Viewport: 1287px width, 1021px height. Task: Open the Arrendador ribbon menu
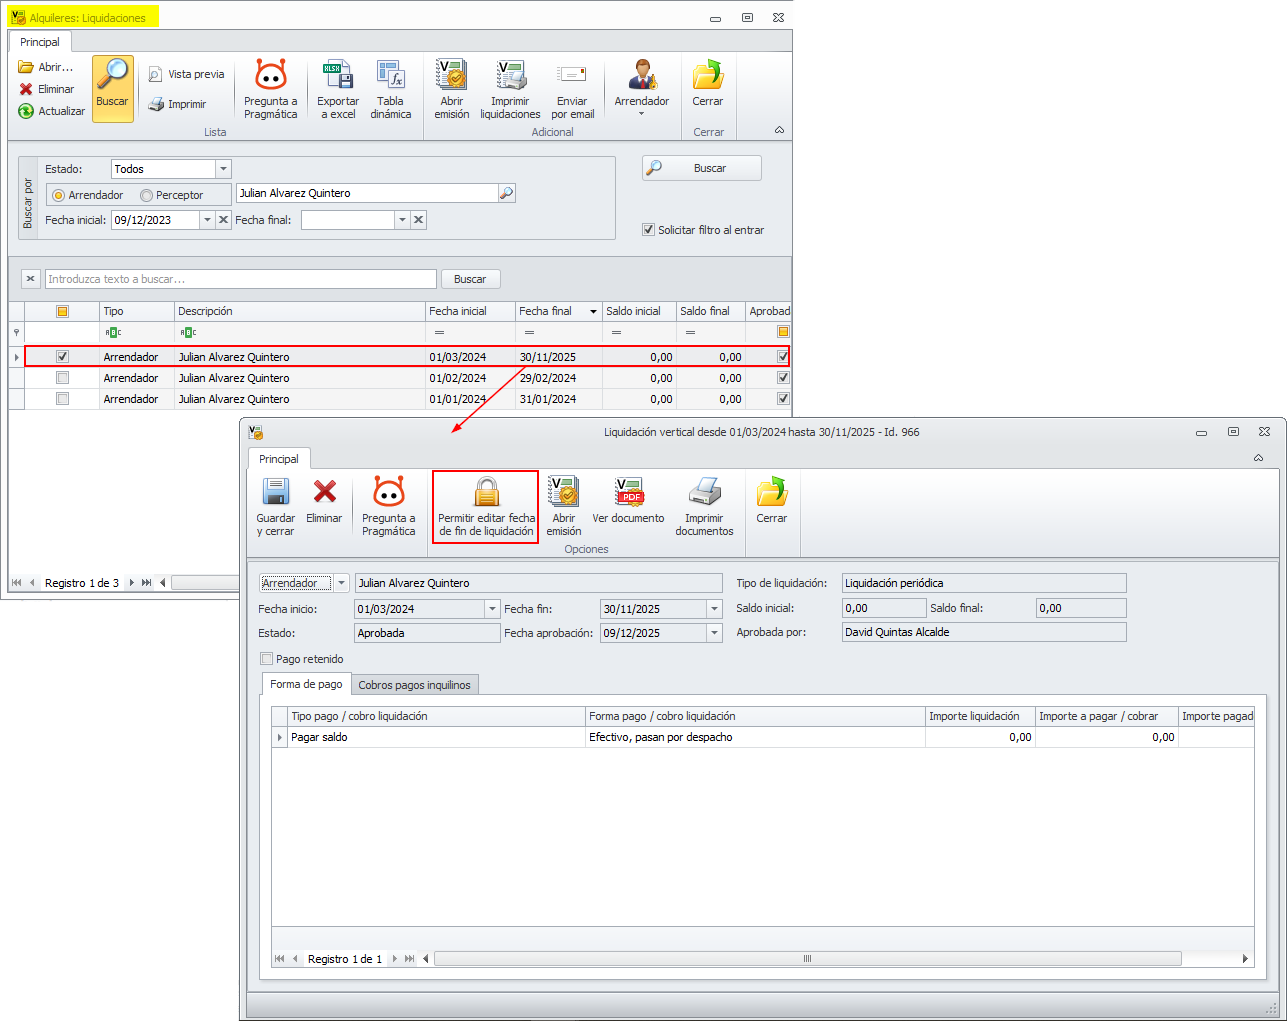coord(642,88)
